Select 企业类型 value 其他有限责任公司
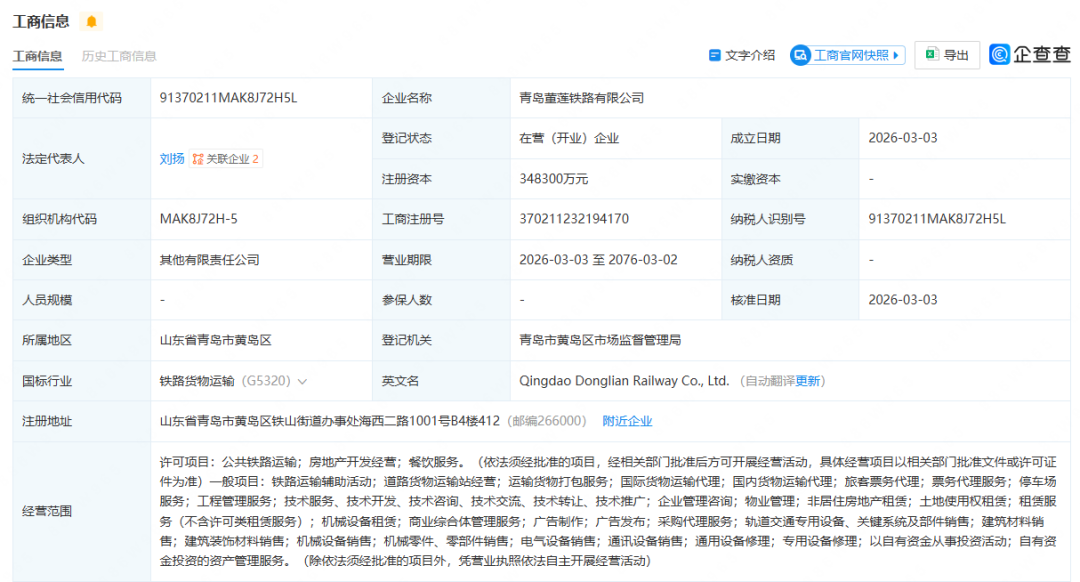Image resolution: width=1080 pixels, height=582 pixels. coord(209,260)
